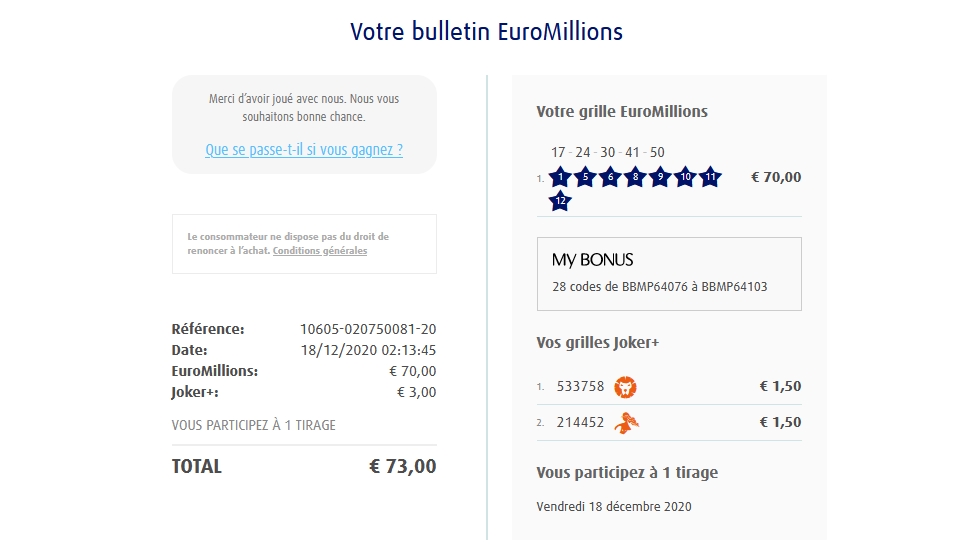Open the 'Que se passe-t-il si vous gagnez ?' link

click(304, 150)
